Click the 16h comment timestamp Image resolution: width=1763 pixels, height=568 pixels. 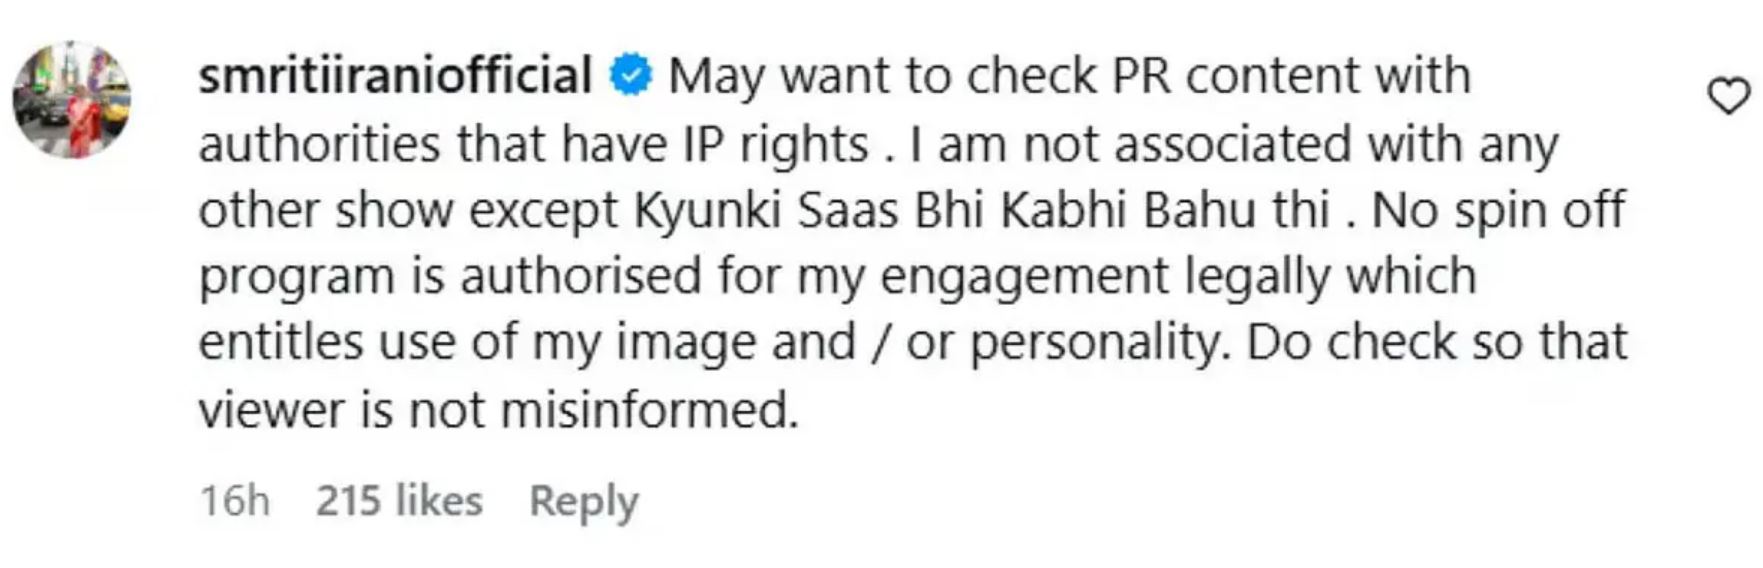pyautogui.click(x=235, y=500)
